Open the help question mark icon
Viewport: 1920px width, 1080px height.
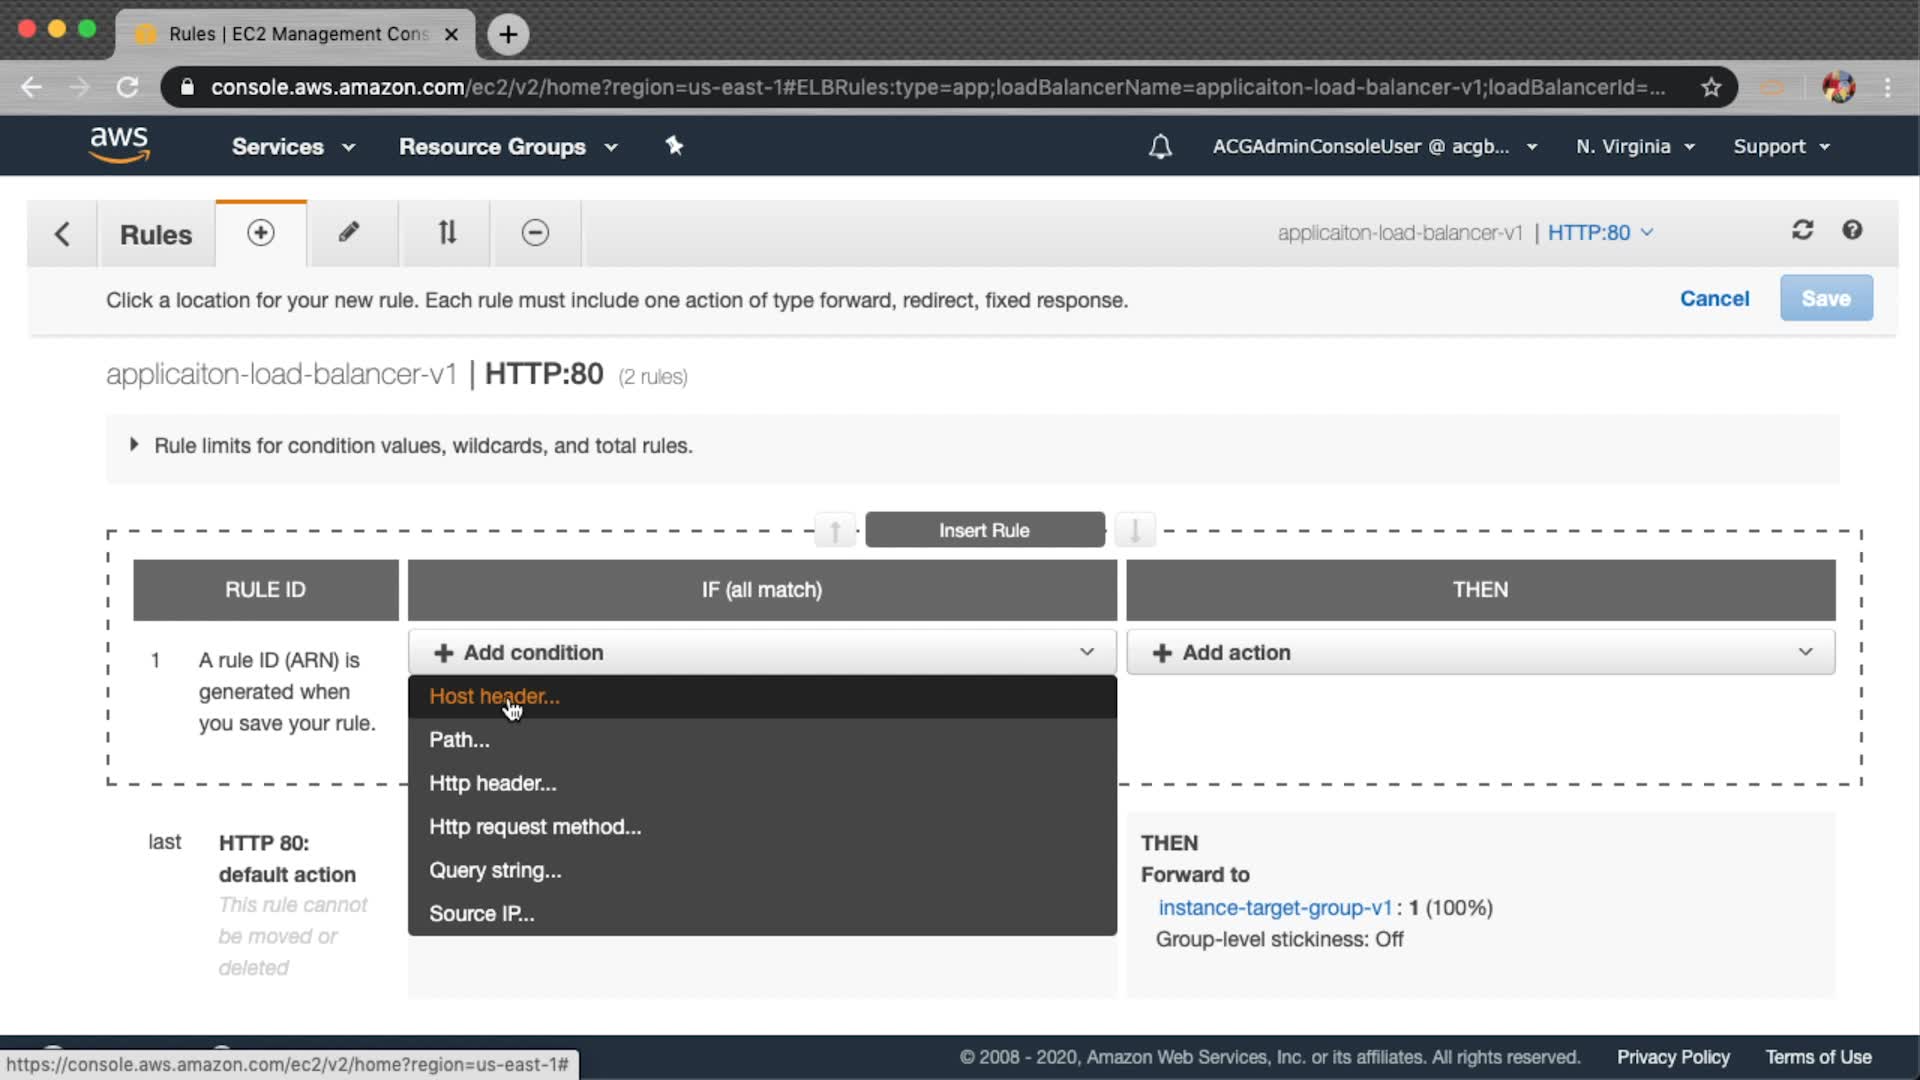(x=1852, y=231)
